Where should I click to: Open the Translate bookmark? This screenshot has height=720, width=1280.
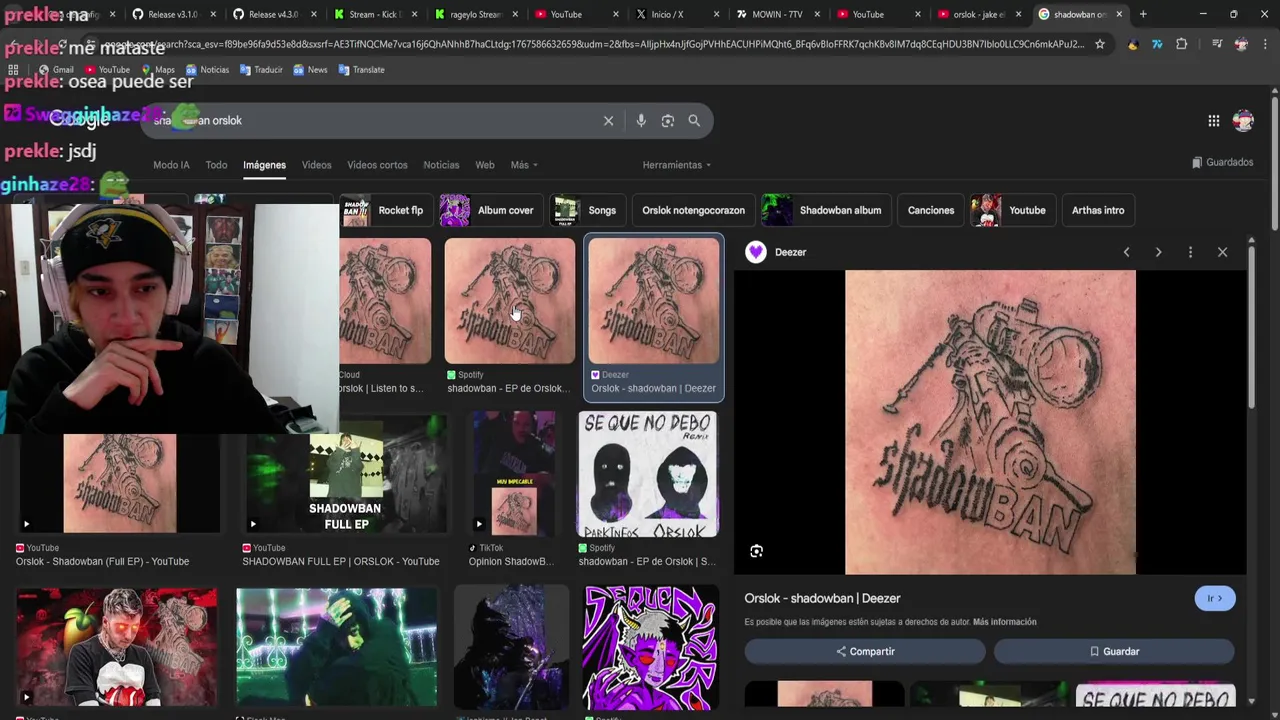[361, 70]
